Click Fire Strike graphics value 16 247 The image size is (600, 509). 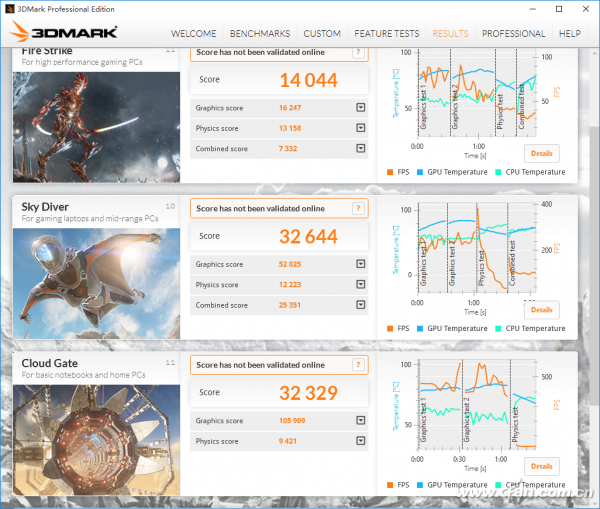click(x=290, y=108)
